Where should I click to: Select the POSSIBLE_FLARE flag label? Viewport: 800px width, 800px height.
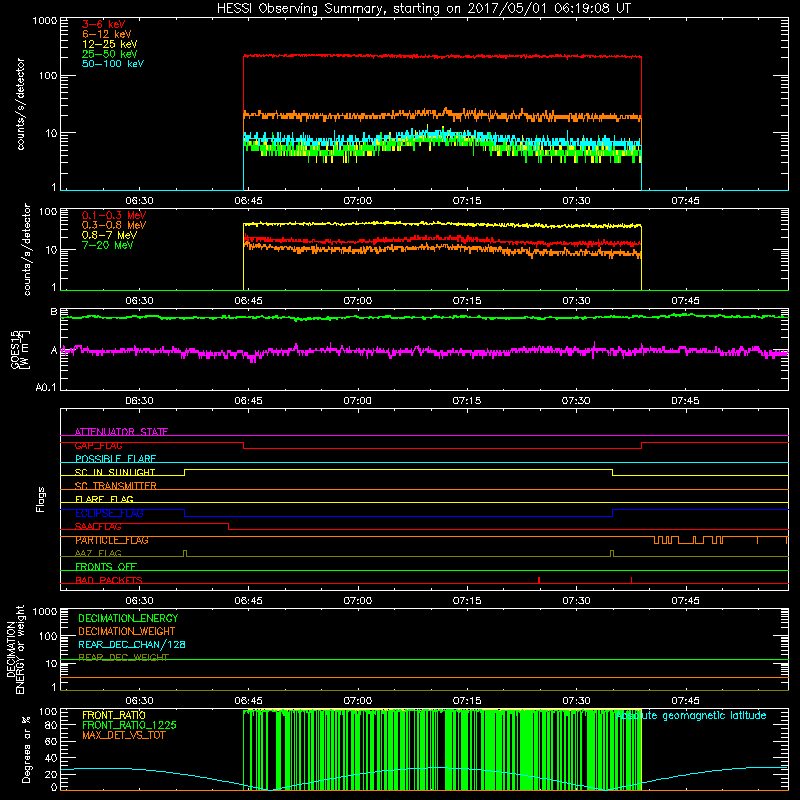(115, 459)
